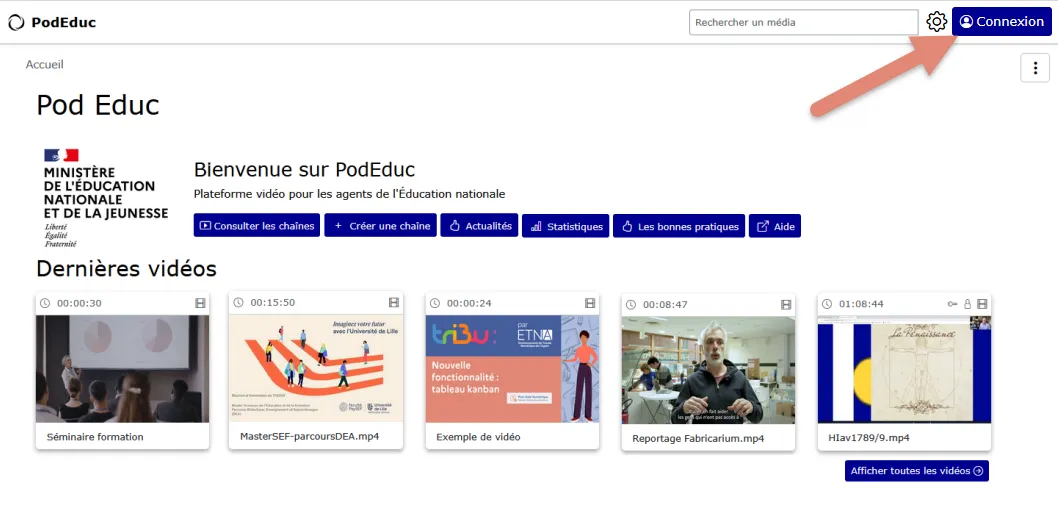The width and height of the screenshot is (1058, 511).
Task: Click the 01:08:44 duration text
Action: pos(861,304)
